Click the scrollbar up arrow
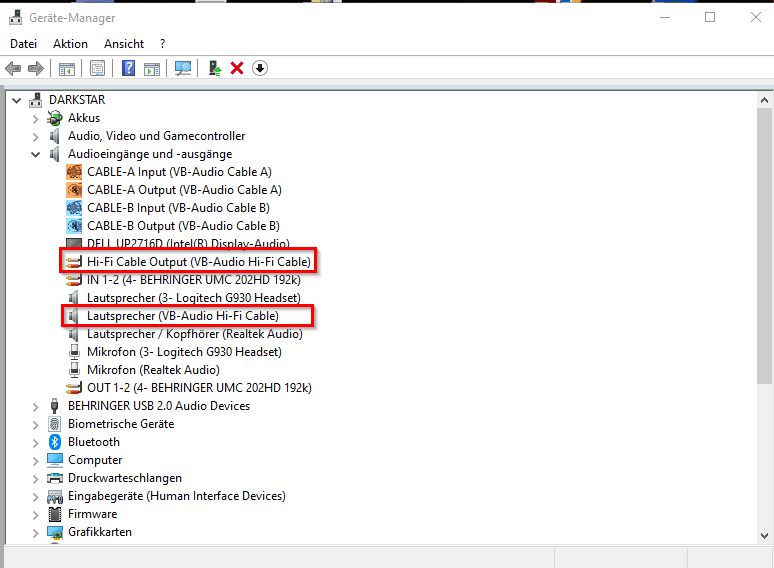This screenshot has width=774, height=568. click(764, 100)
